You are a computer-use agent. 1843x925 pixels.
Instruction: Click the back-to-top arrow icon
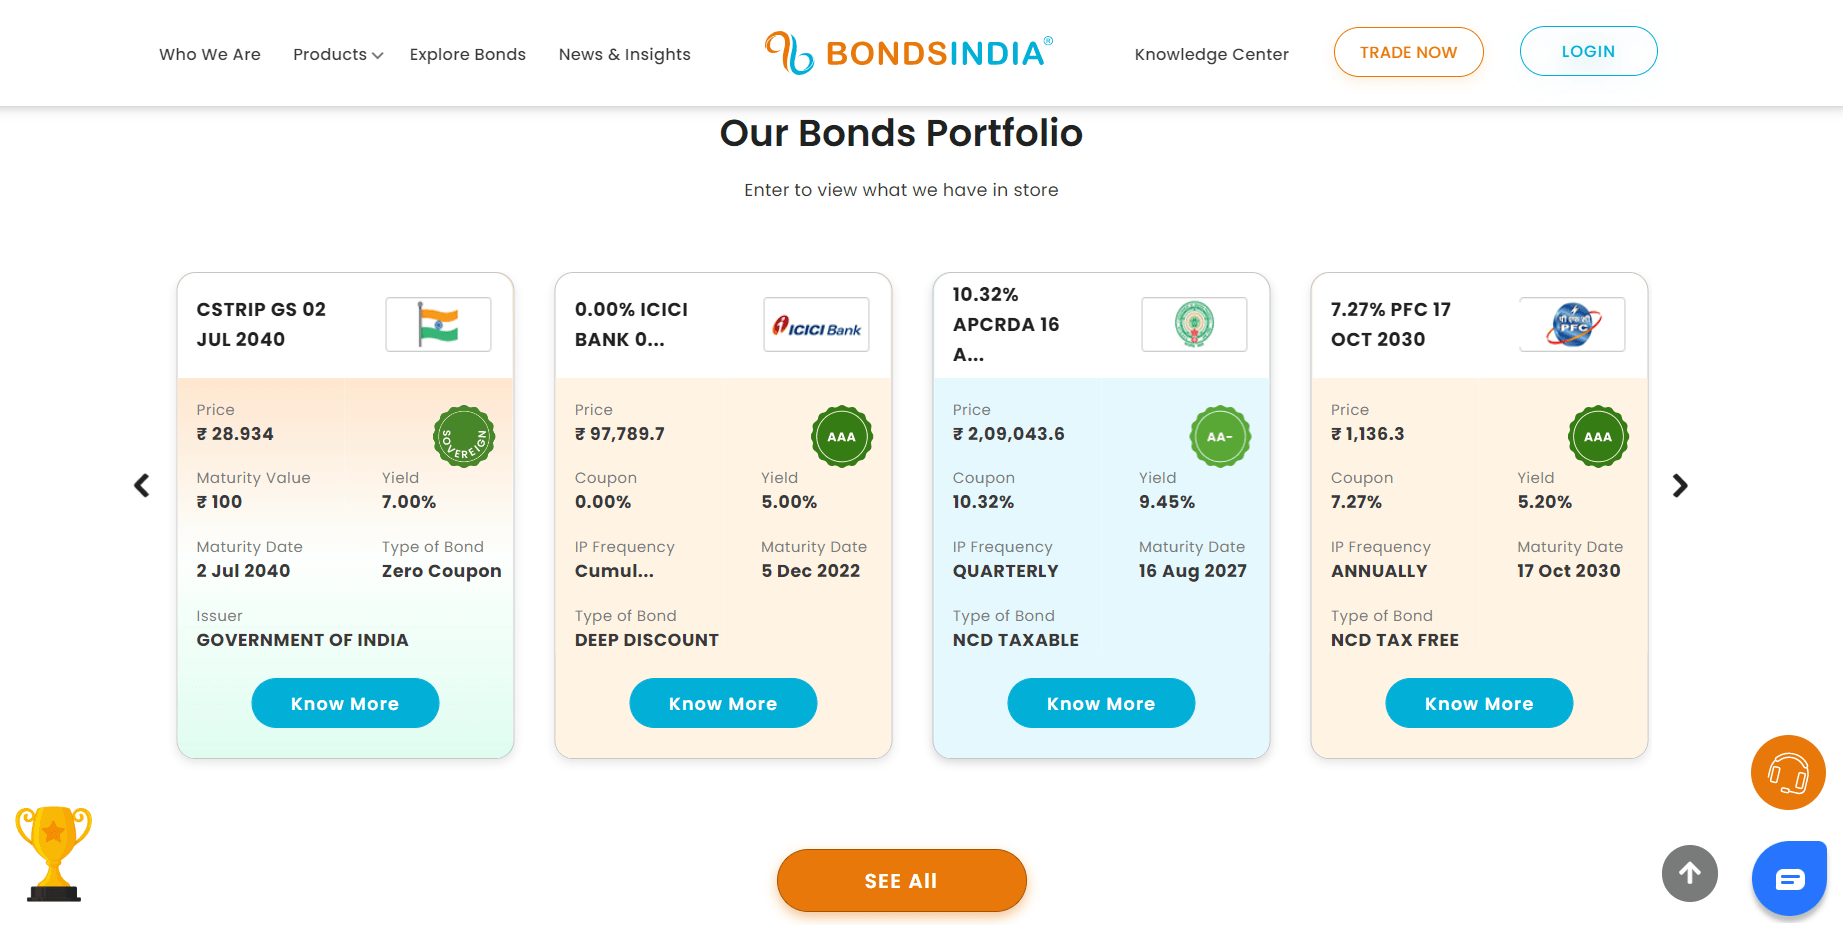(x=1690, y=873)
